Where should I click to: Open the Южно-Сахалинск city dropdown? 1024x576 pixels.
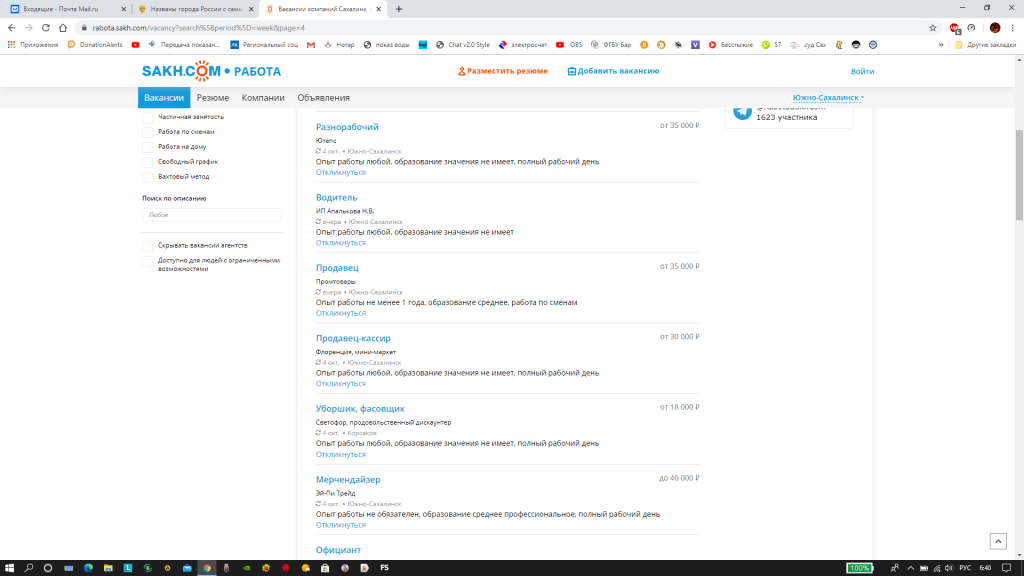828,98
